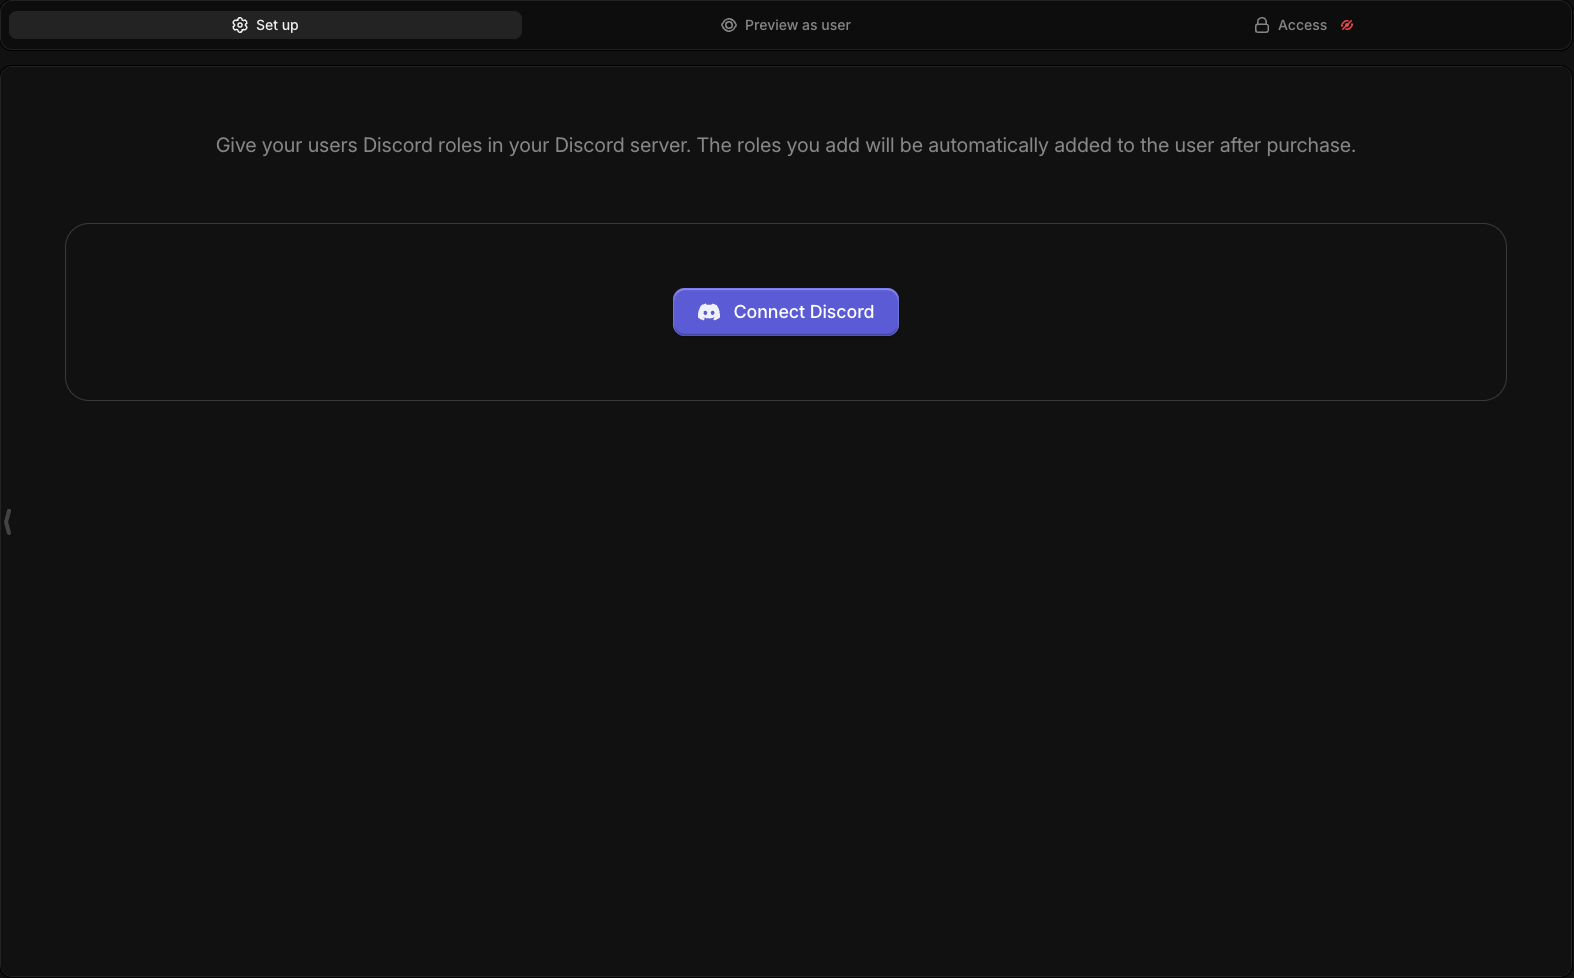Expand the collapsed sidebar handle on left edge
This screenshot has height=978, width=1574.
click(8, 521)
